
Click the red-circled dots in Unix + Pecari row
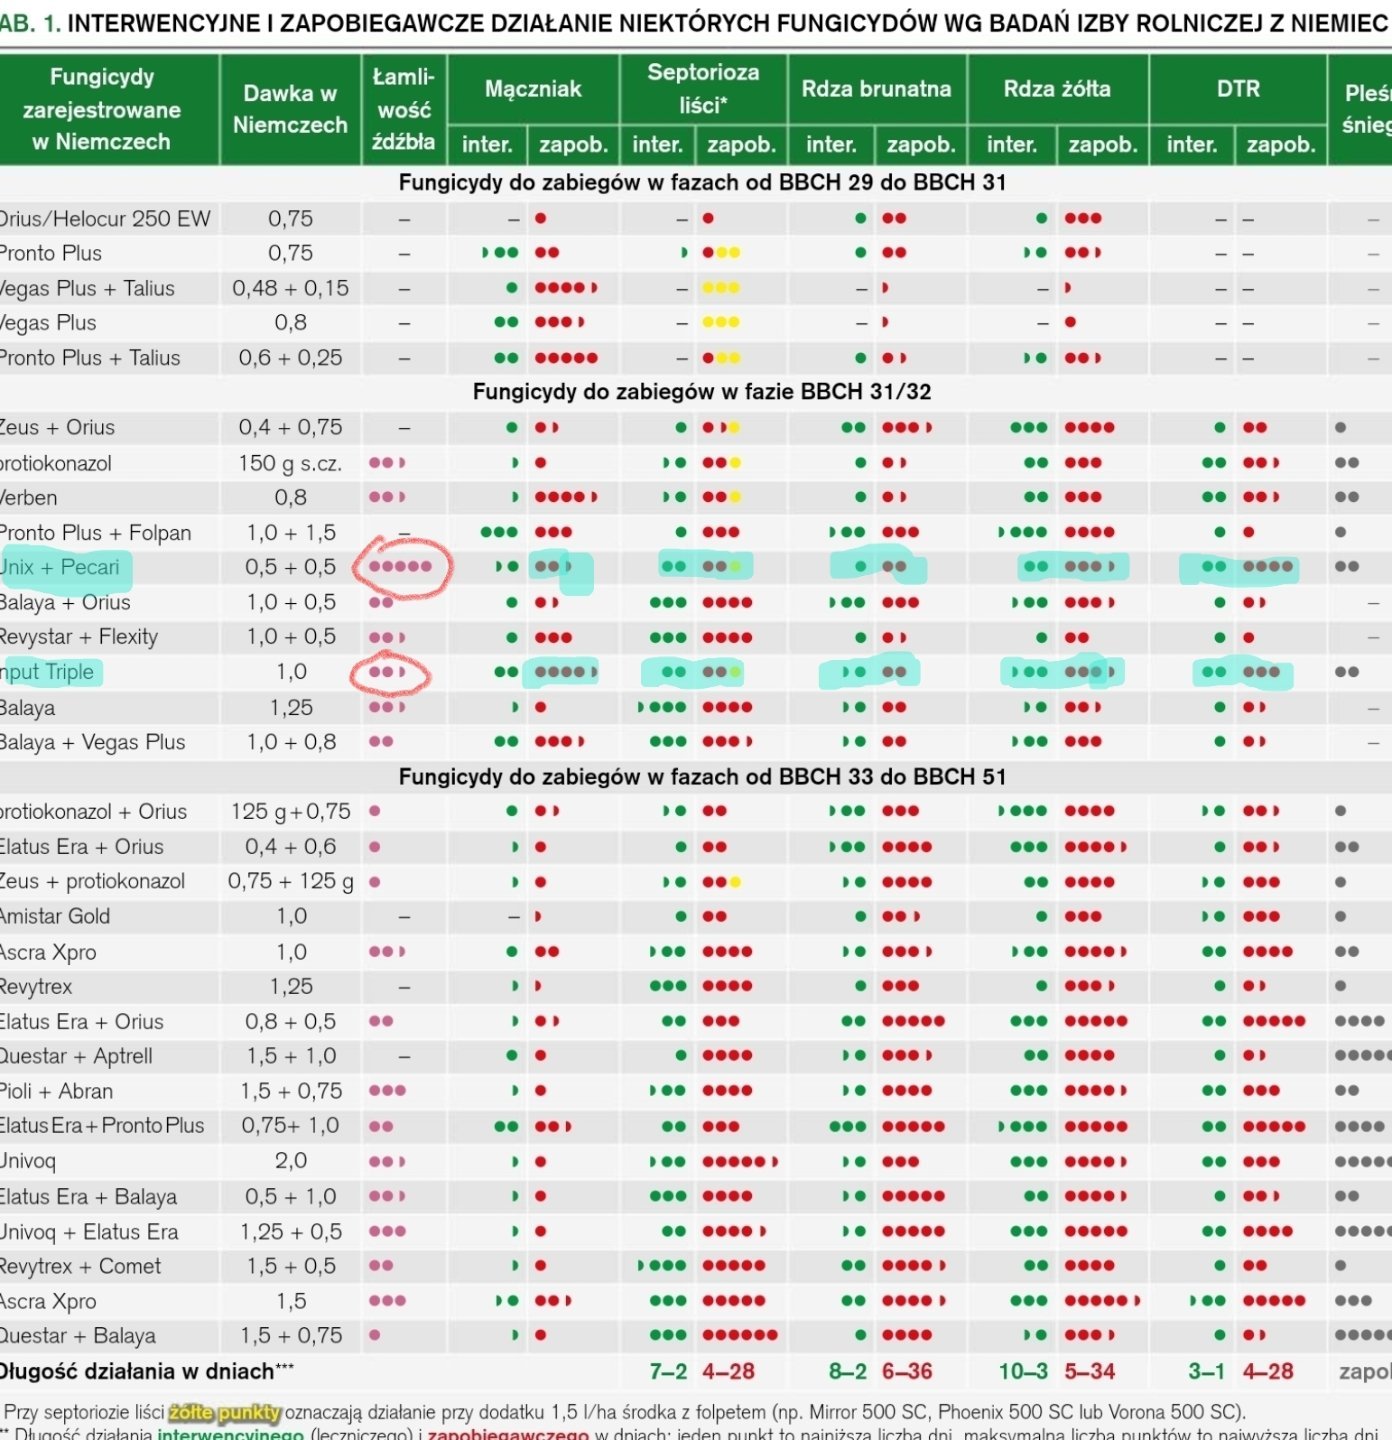click(x=401, y=566)
